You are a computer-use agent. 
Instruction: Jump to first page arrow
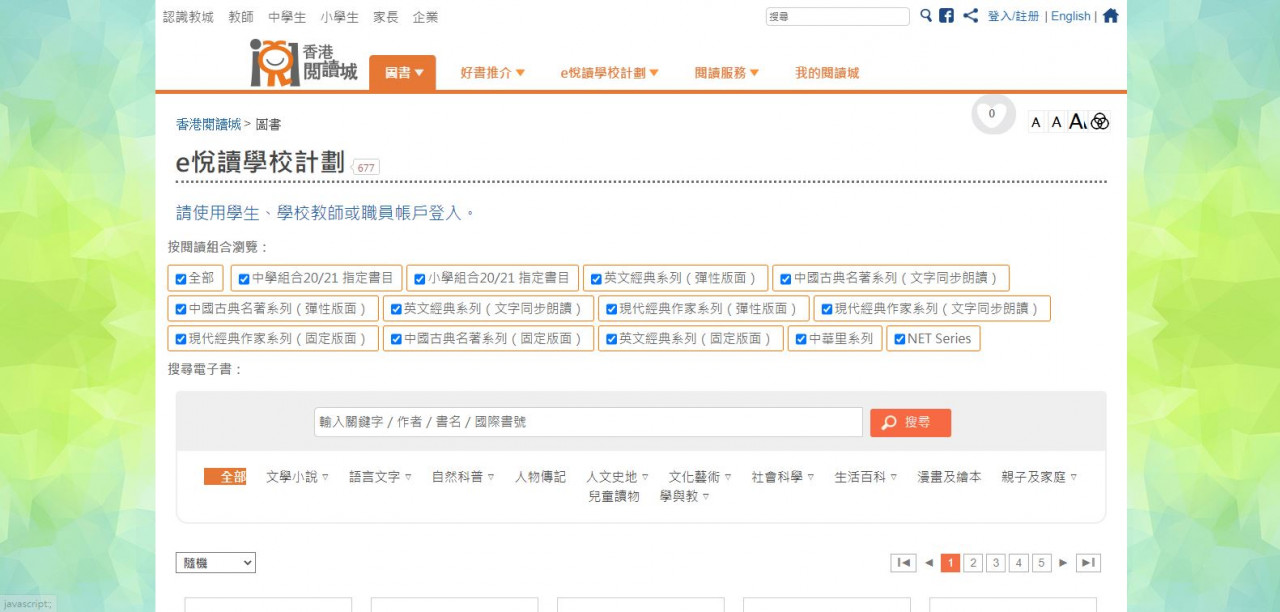coord(903,563)
